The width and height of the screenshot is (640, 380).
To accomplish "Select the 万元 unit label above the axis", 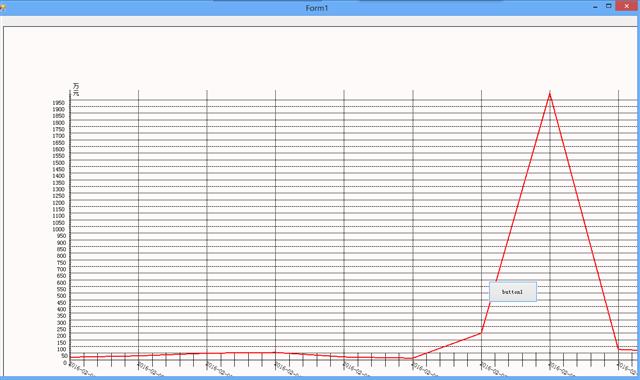I will (x=76, y=89).
